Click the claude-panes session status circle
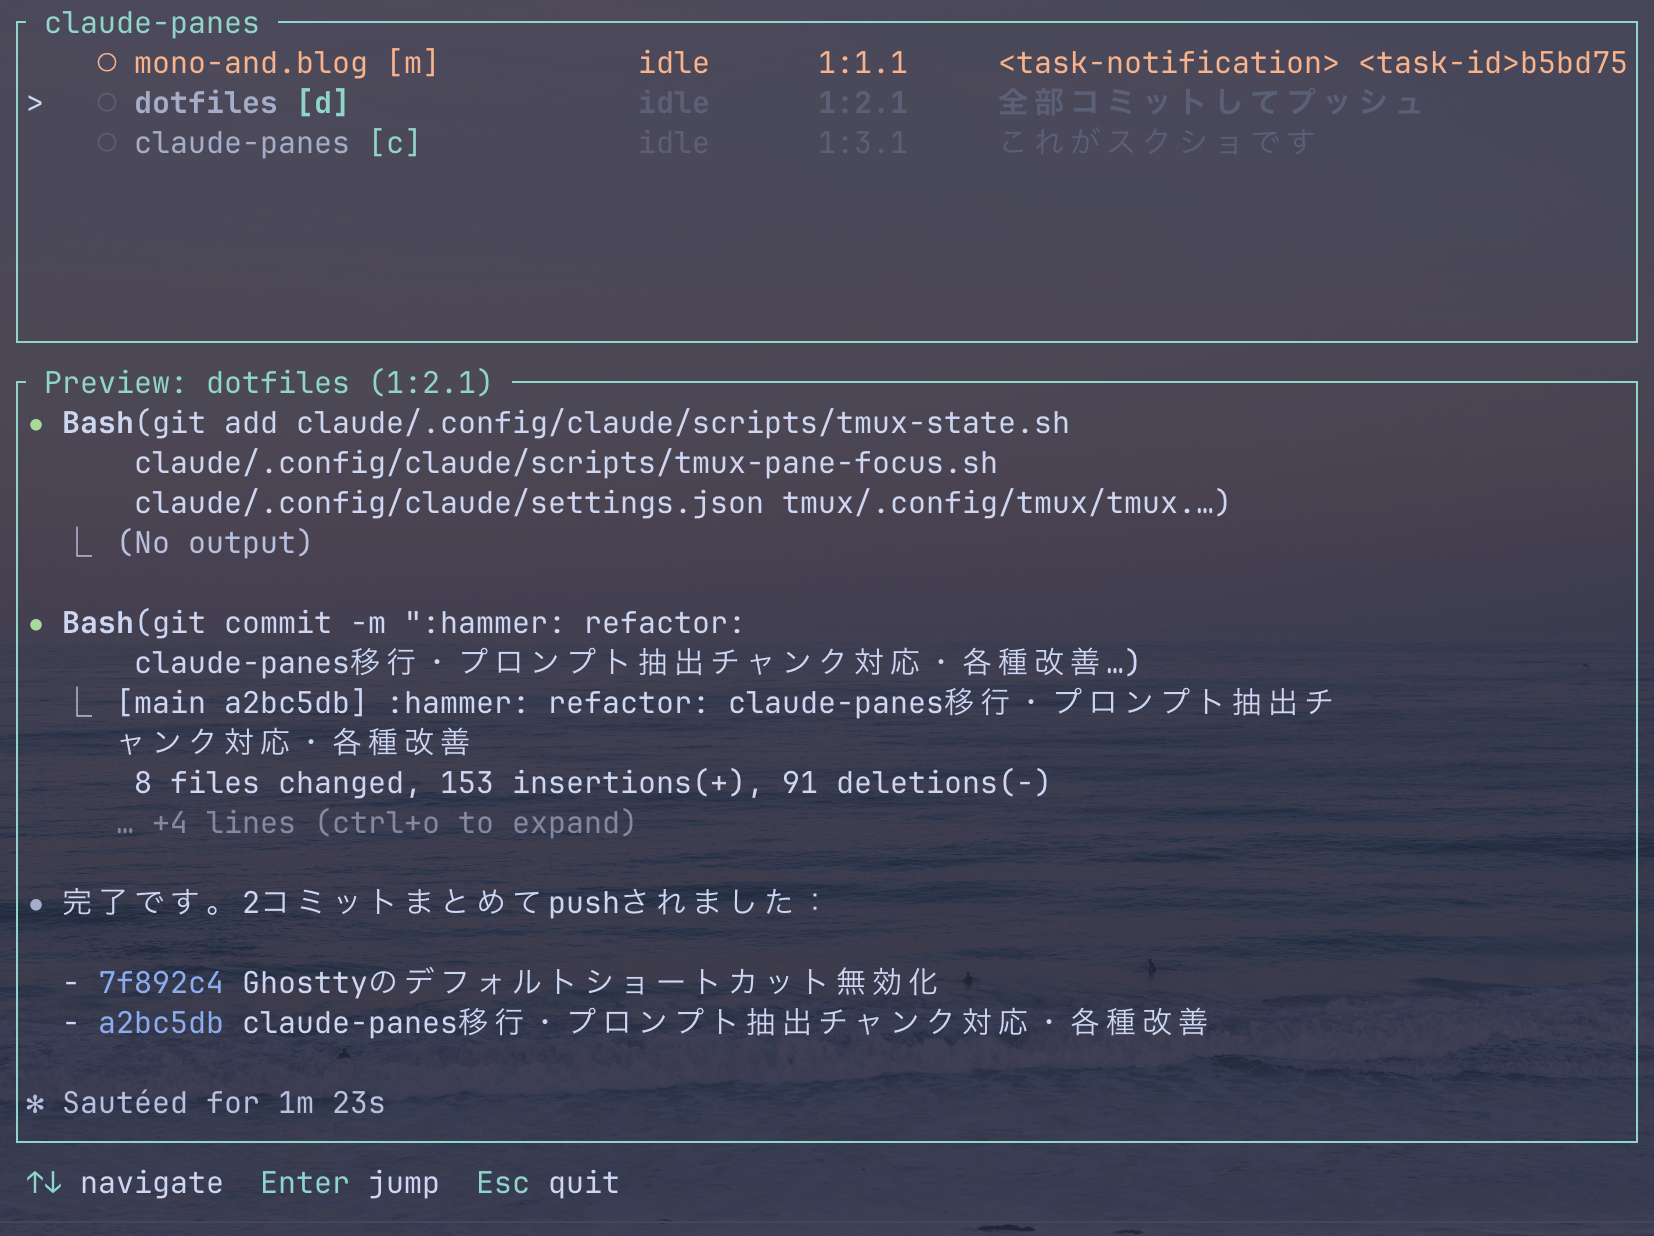This screenshot has width=1654, height=1236. (106, 142)
